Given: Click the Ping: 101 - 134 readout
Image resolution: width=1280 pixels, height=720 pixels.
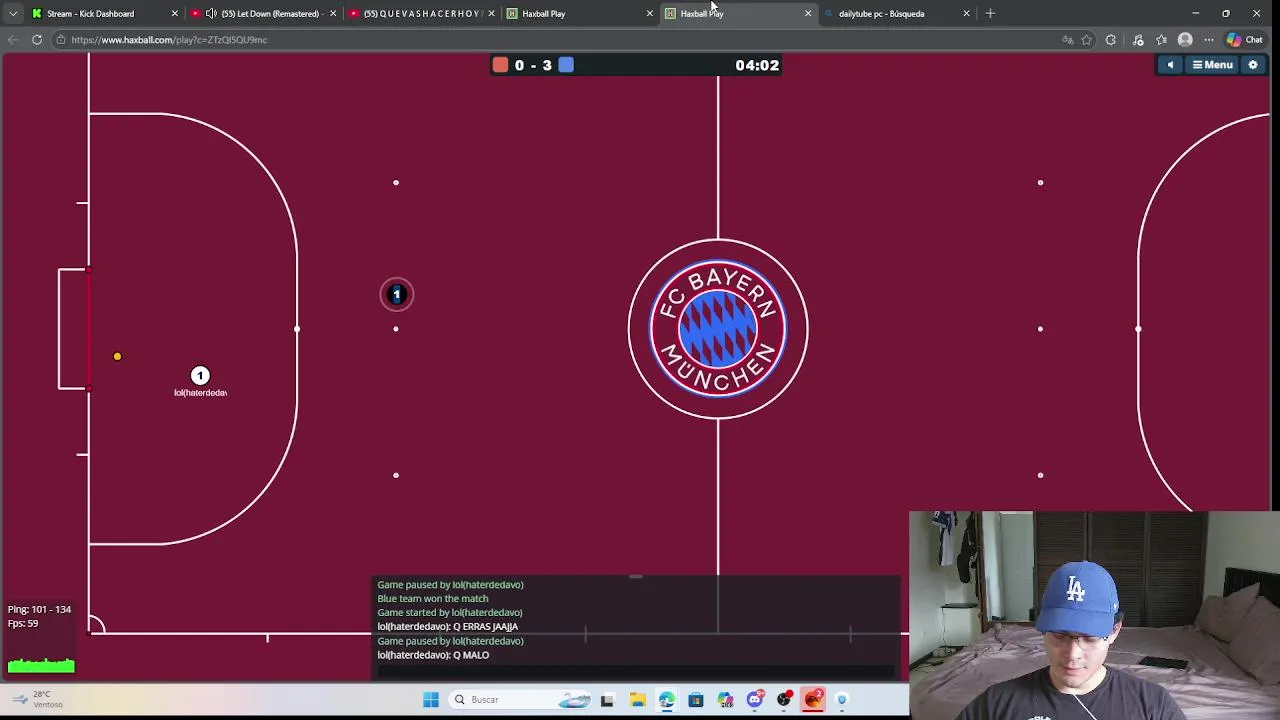Looking at the screenshot, I should point(39,609).
